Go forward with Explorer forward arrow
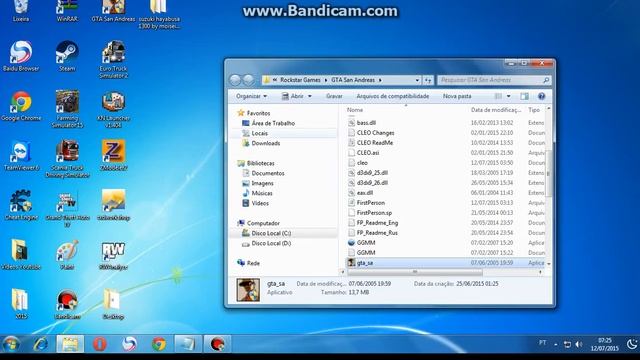 [x=249, y=80]
